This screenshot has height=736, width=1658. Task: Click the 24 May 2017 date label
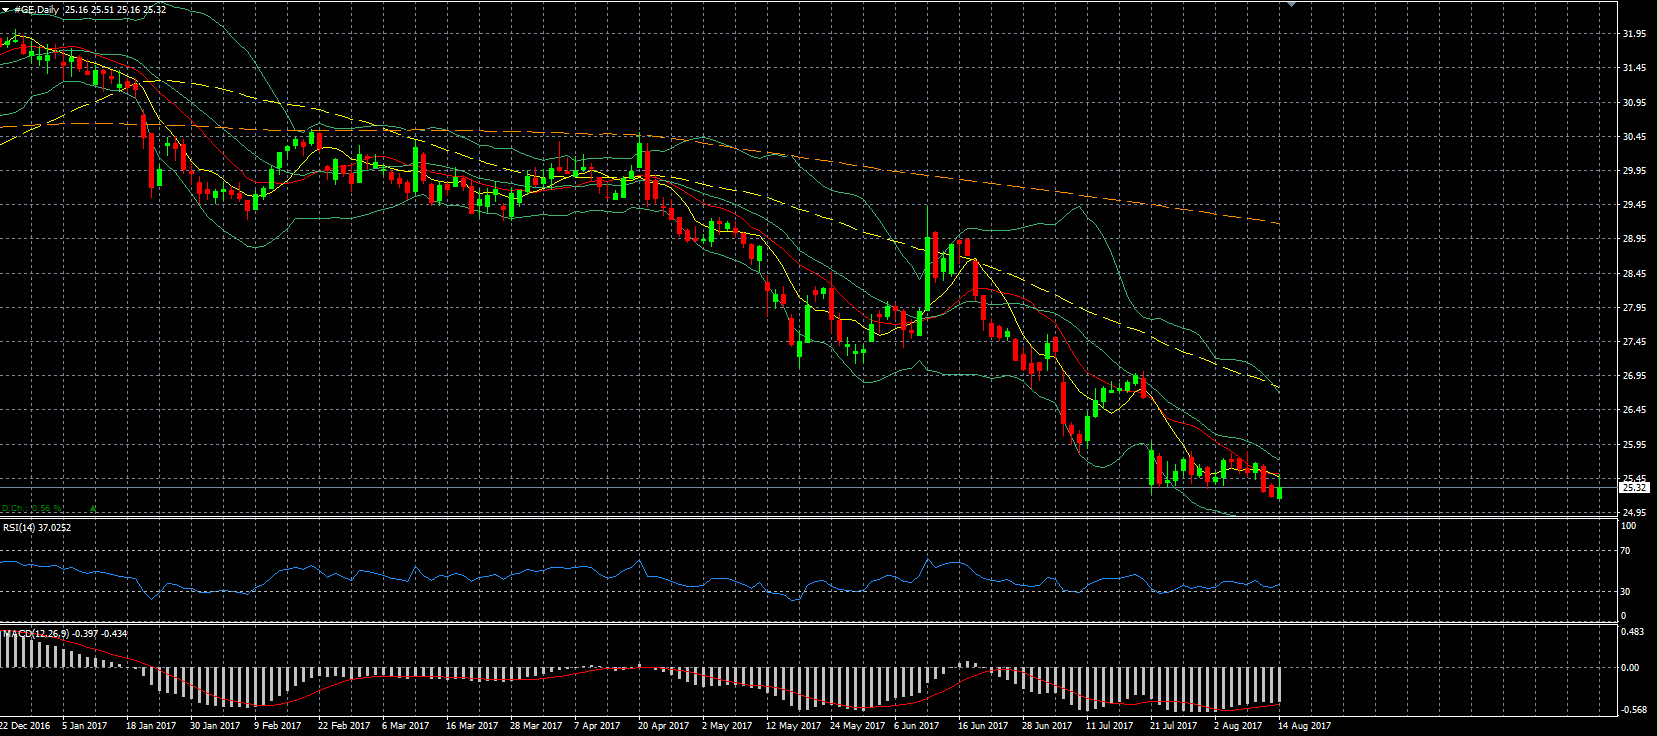point(857,726)
